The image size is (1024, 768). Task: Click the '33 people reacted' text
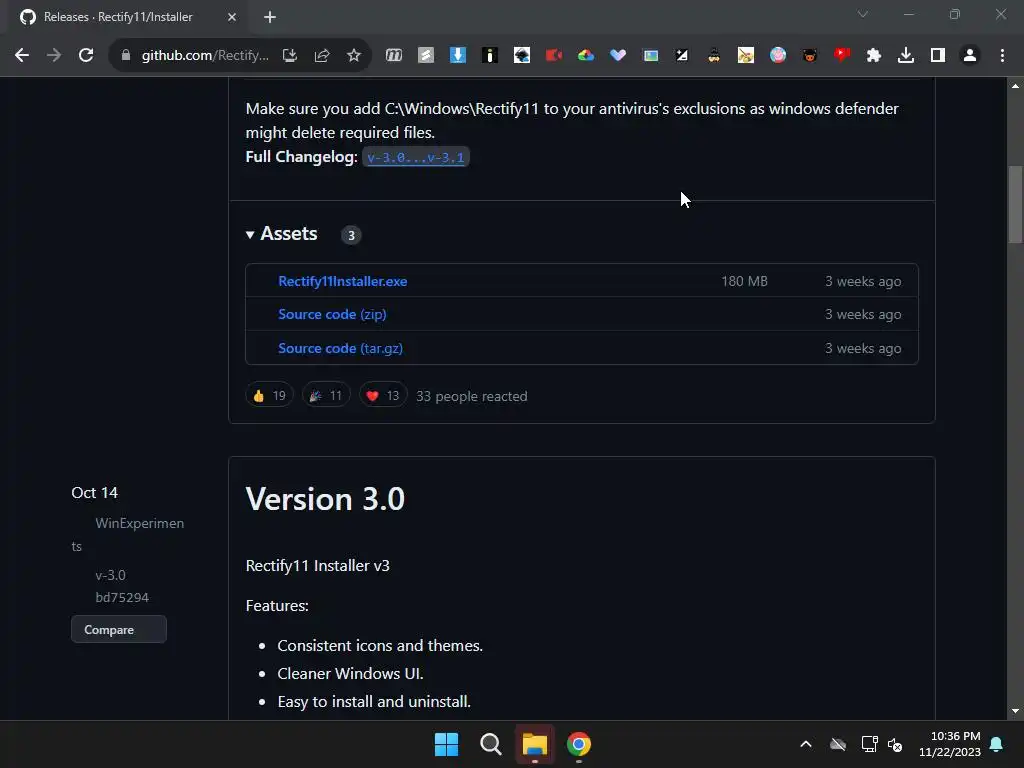(x=472, y=396)
